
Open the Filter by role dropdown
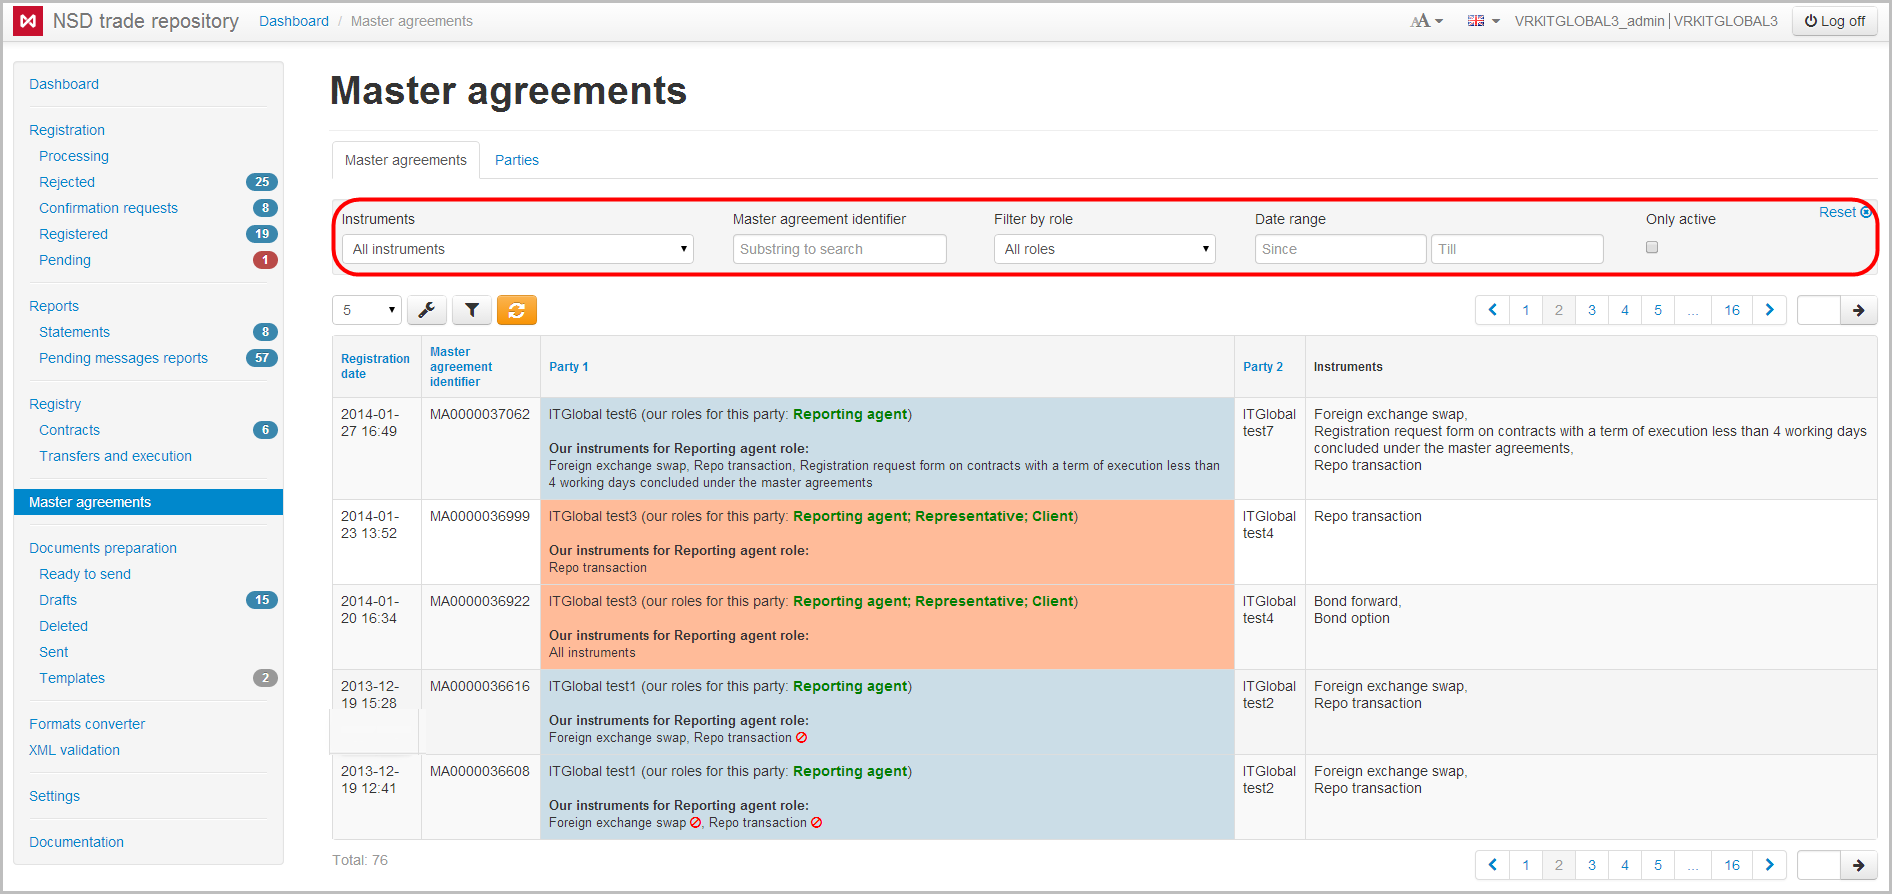click(x=1104, y=249)
